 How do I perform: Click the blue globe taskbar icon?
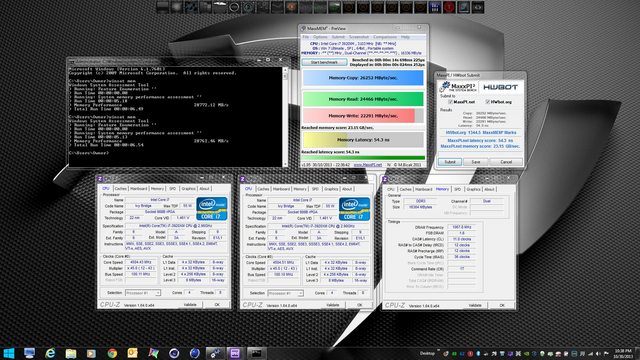[195, 353]
